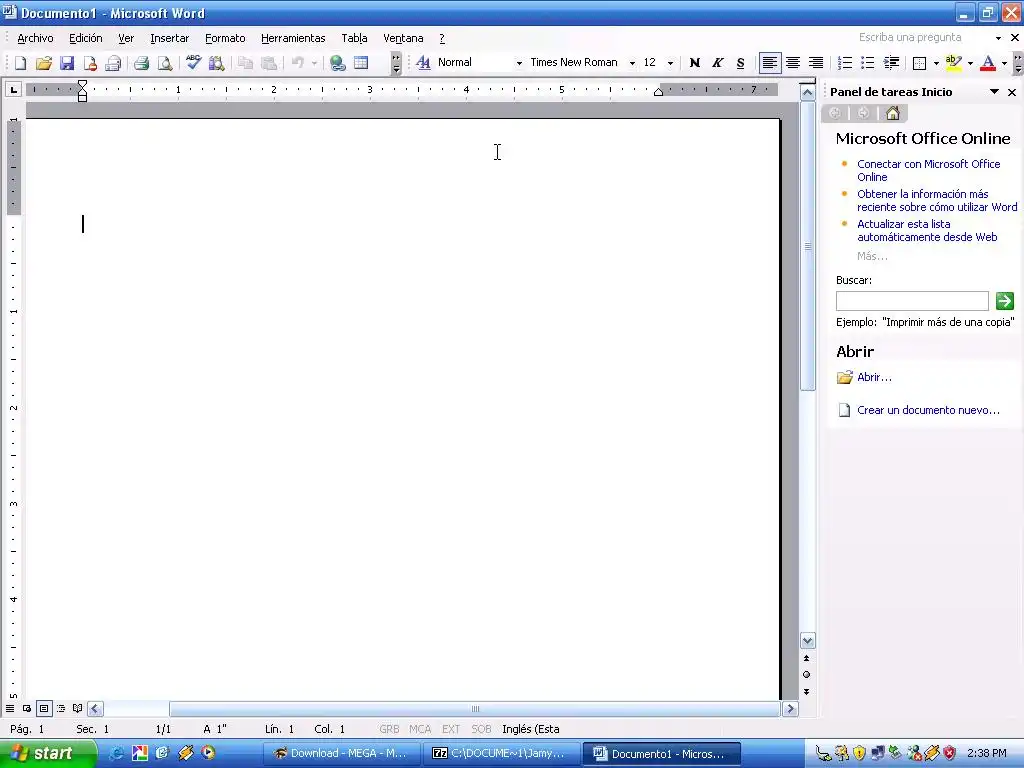1024x768 pixels.
Task: Insert hyperlink using the globe icon
Action: tap(338, 63)
